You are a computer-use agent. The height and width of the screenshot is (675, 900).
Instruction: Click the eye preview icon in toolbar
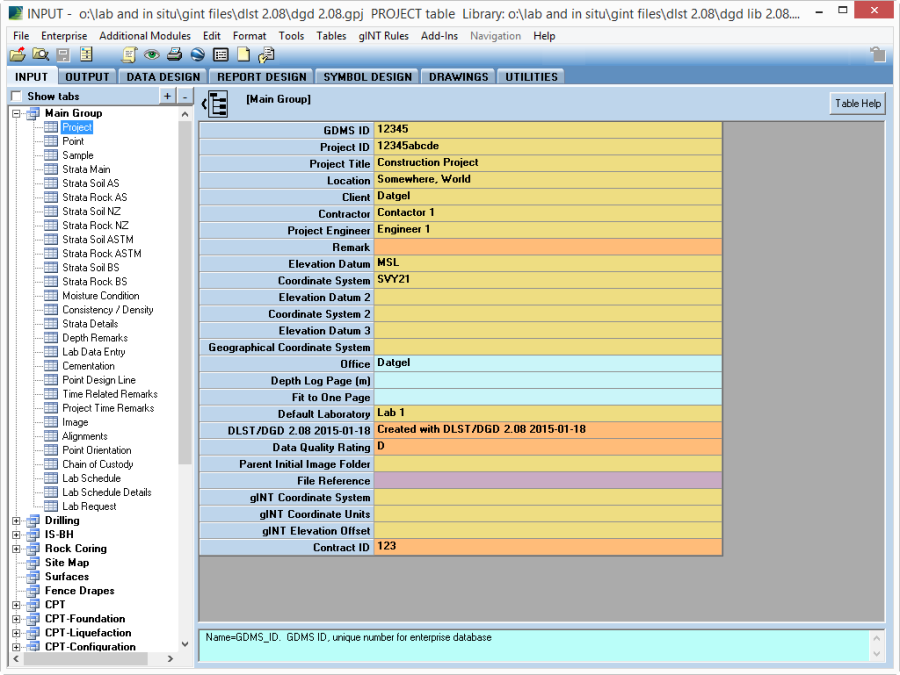pyautogui.click(x=152, y=55)
